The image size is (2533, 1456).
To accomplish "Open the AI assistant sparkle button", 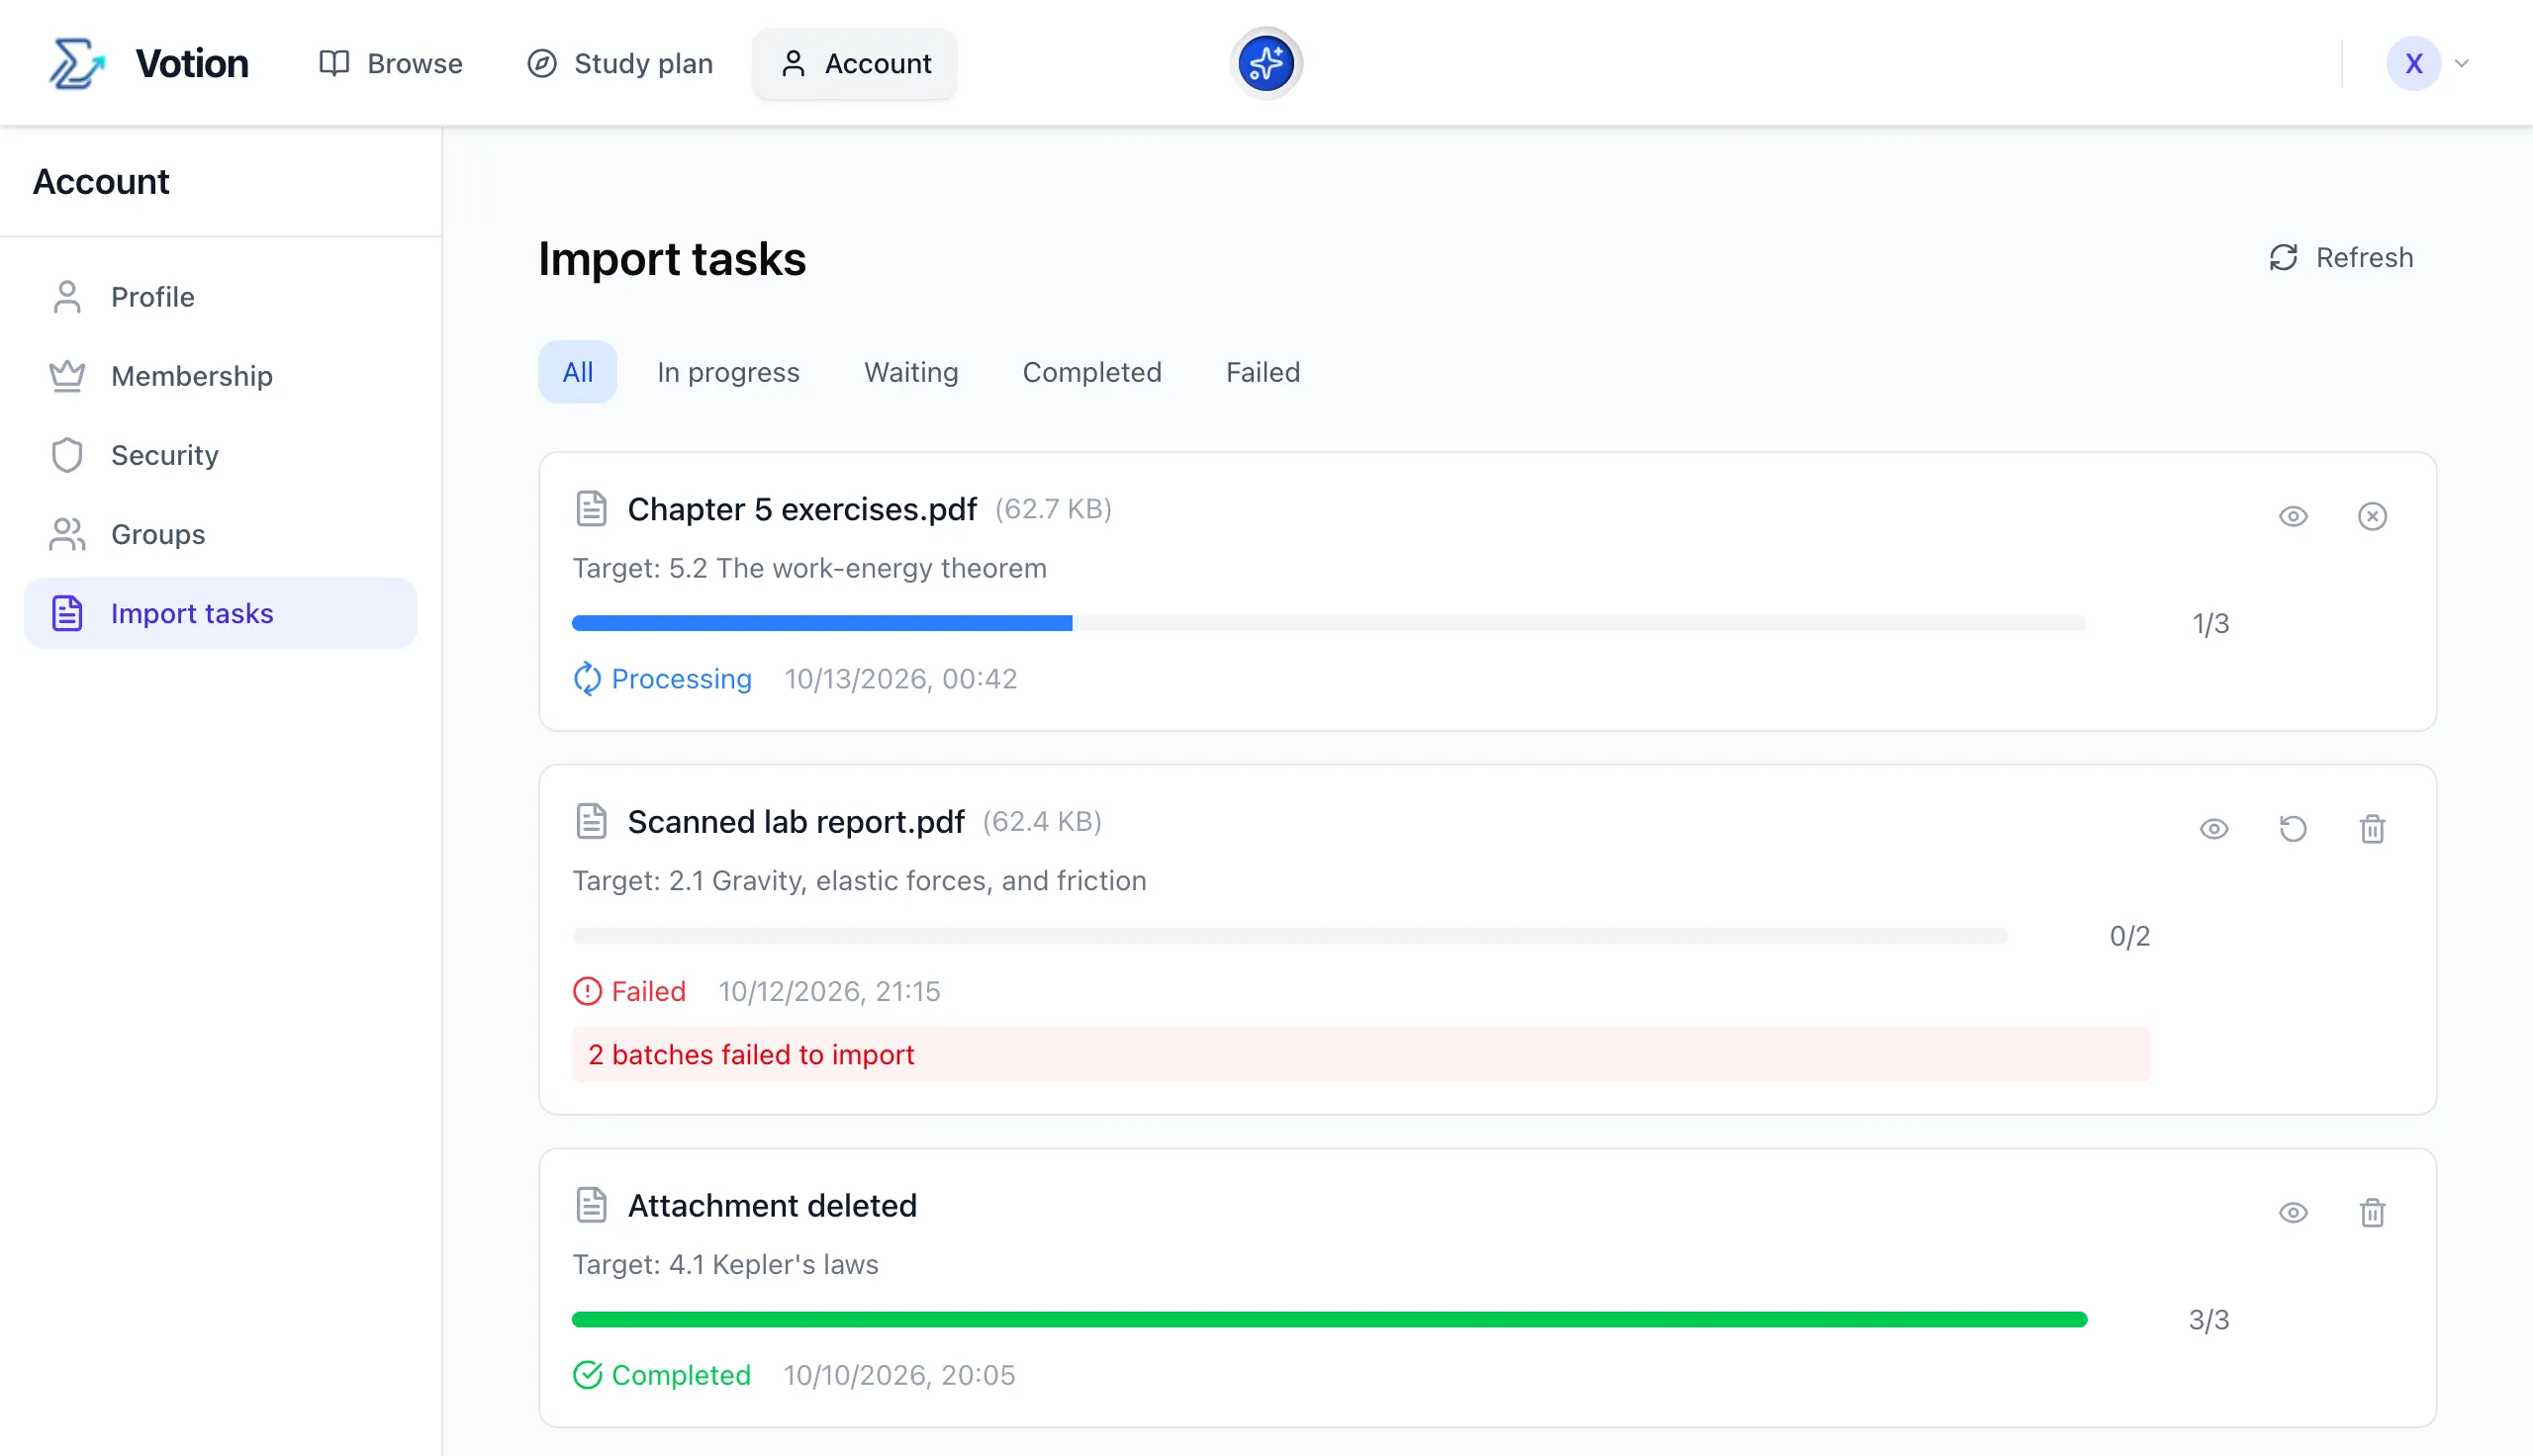I will 1265,63.
